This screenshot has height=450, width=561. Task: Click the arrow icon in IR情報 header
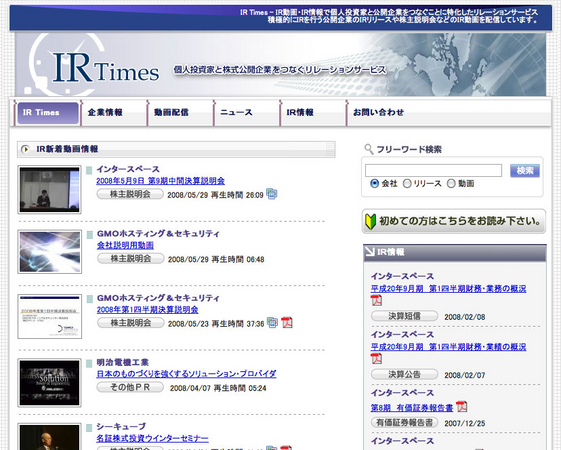click(x=370, y=252)
